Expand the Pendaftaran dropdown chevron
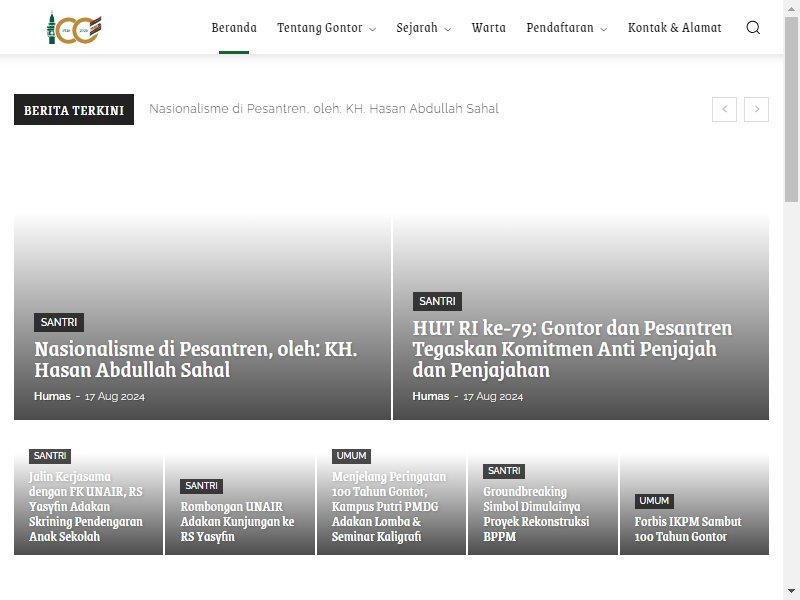800x600 pixels. [604, 30]
